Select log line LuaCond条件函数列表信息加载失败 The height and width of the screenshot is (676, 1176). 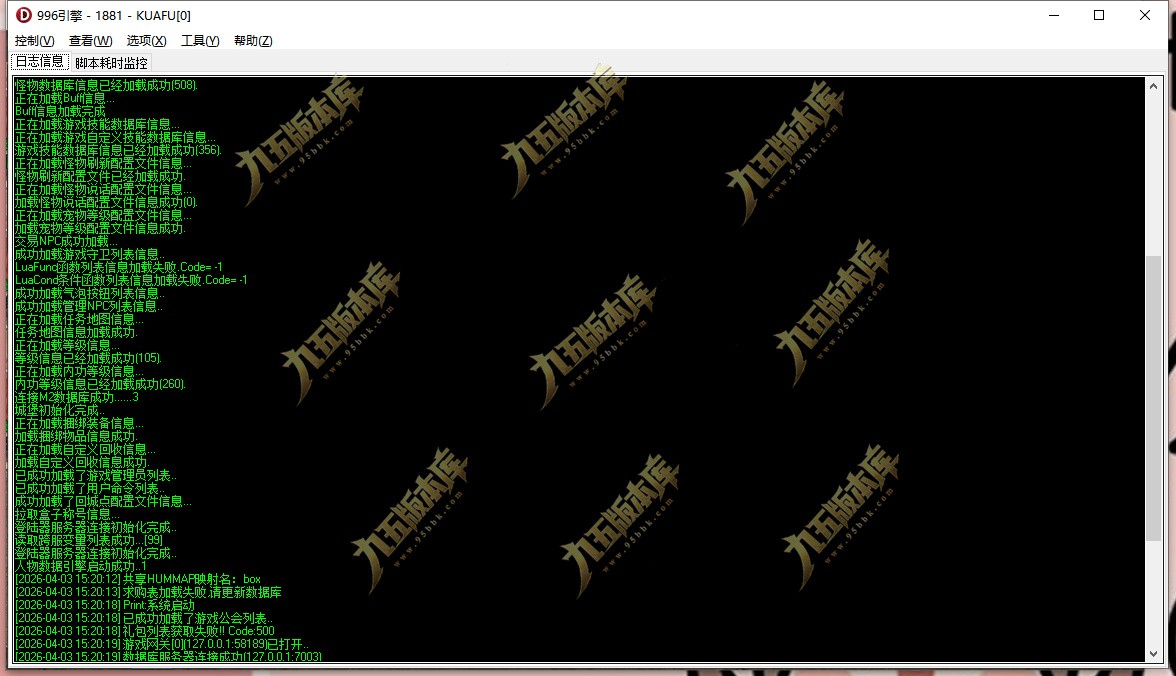130,280
